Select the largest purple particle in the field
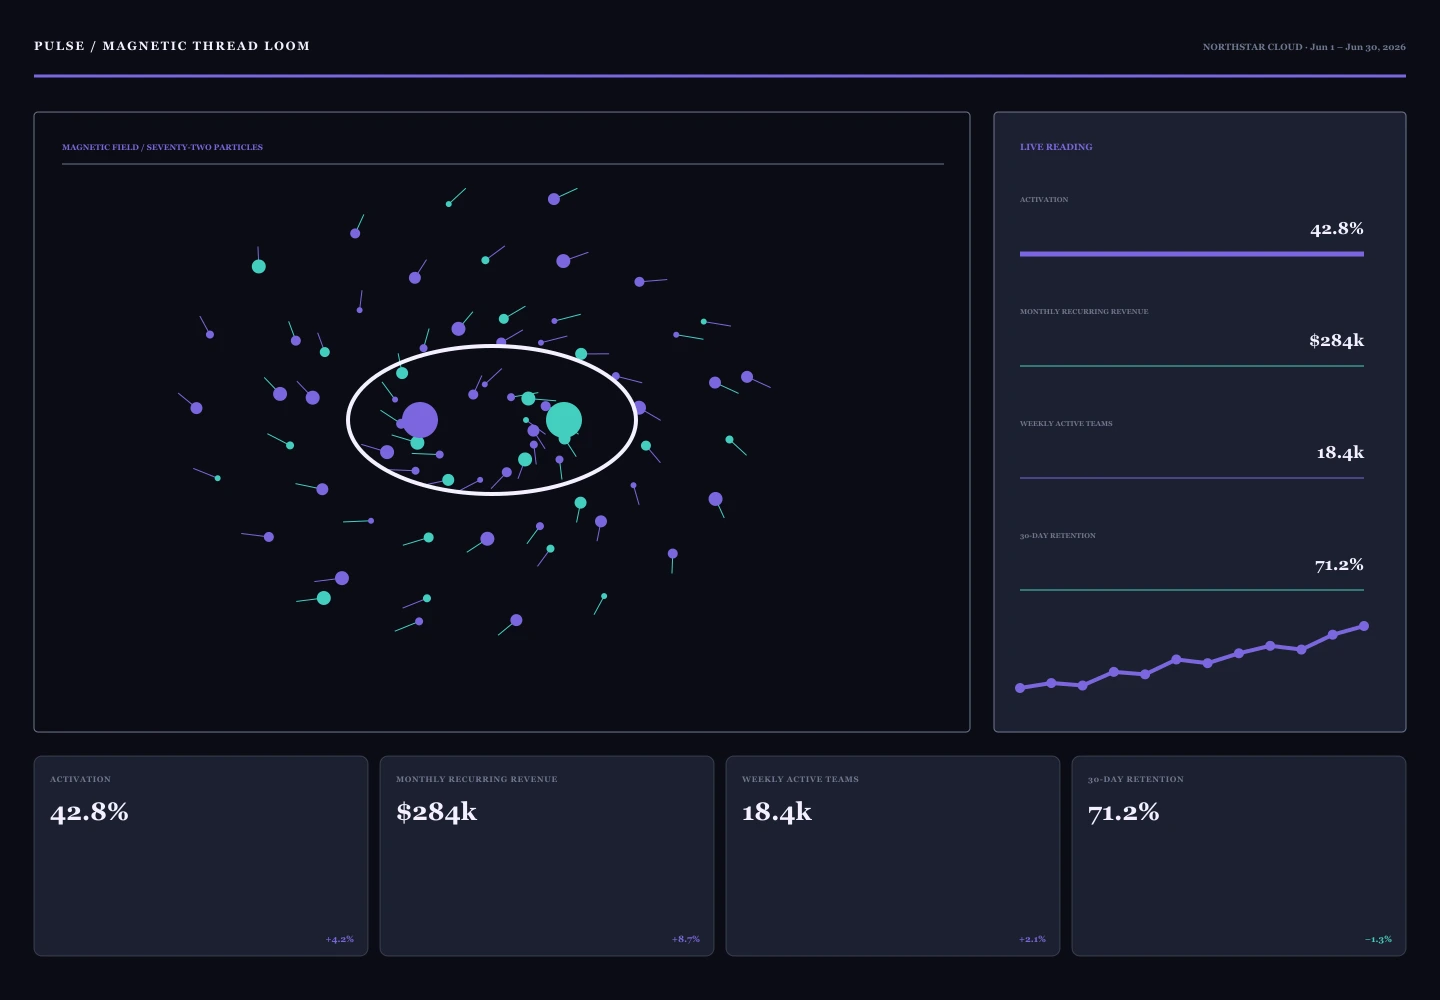This screenshot has width=1440, height=1000. (x=420, y=420)
